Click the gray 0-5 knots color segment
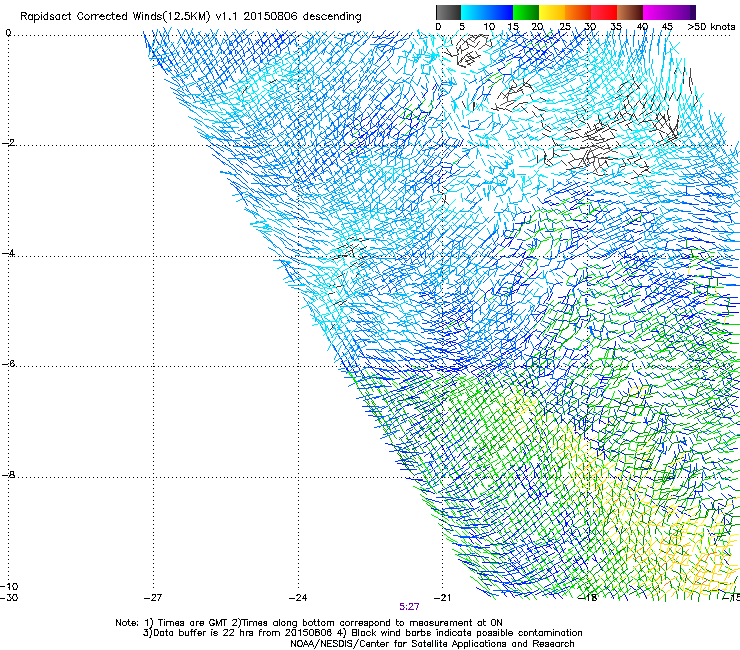 [x=448, y=12]
